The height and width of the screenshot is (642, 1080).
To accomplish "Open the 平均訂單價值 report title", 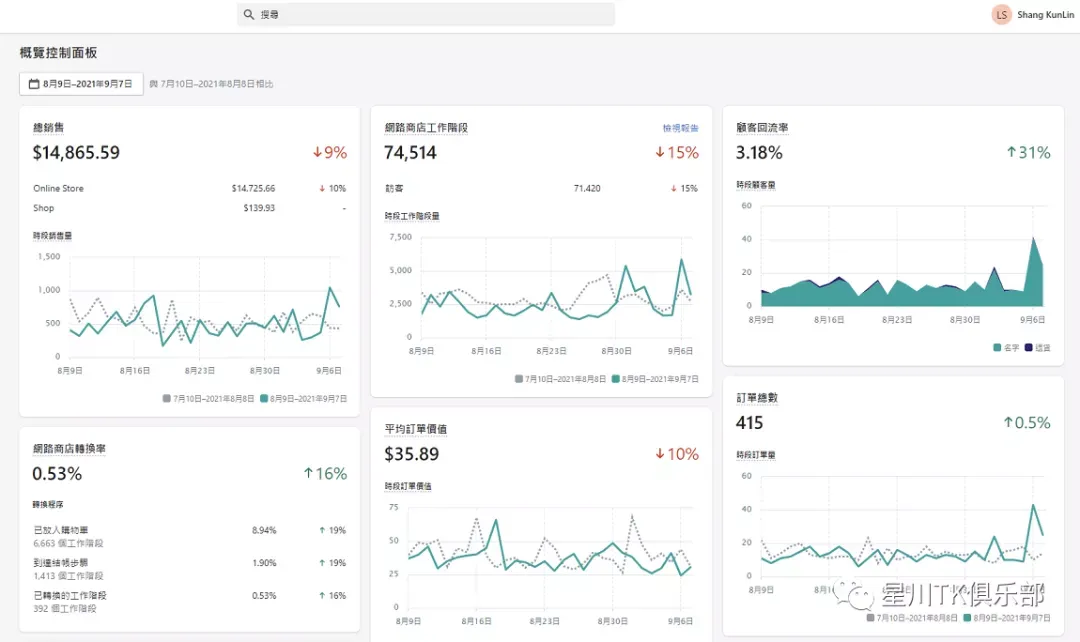I will point(415,428).
